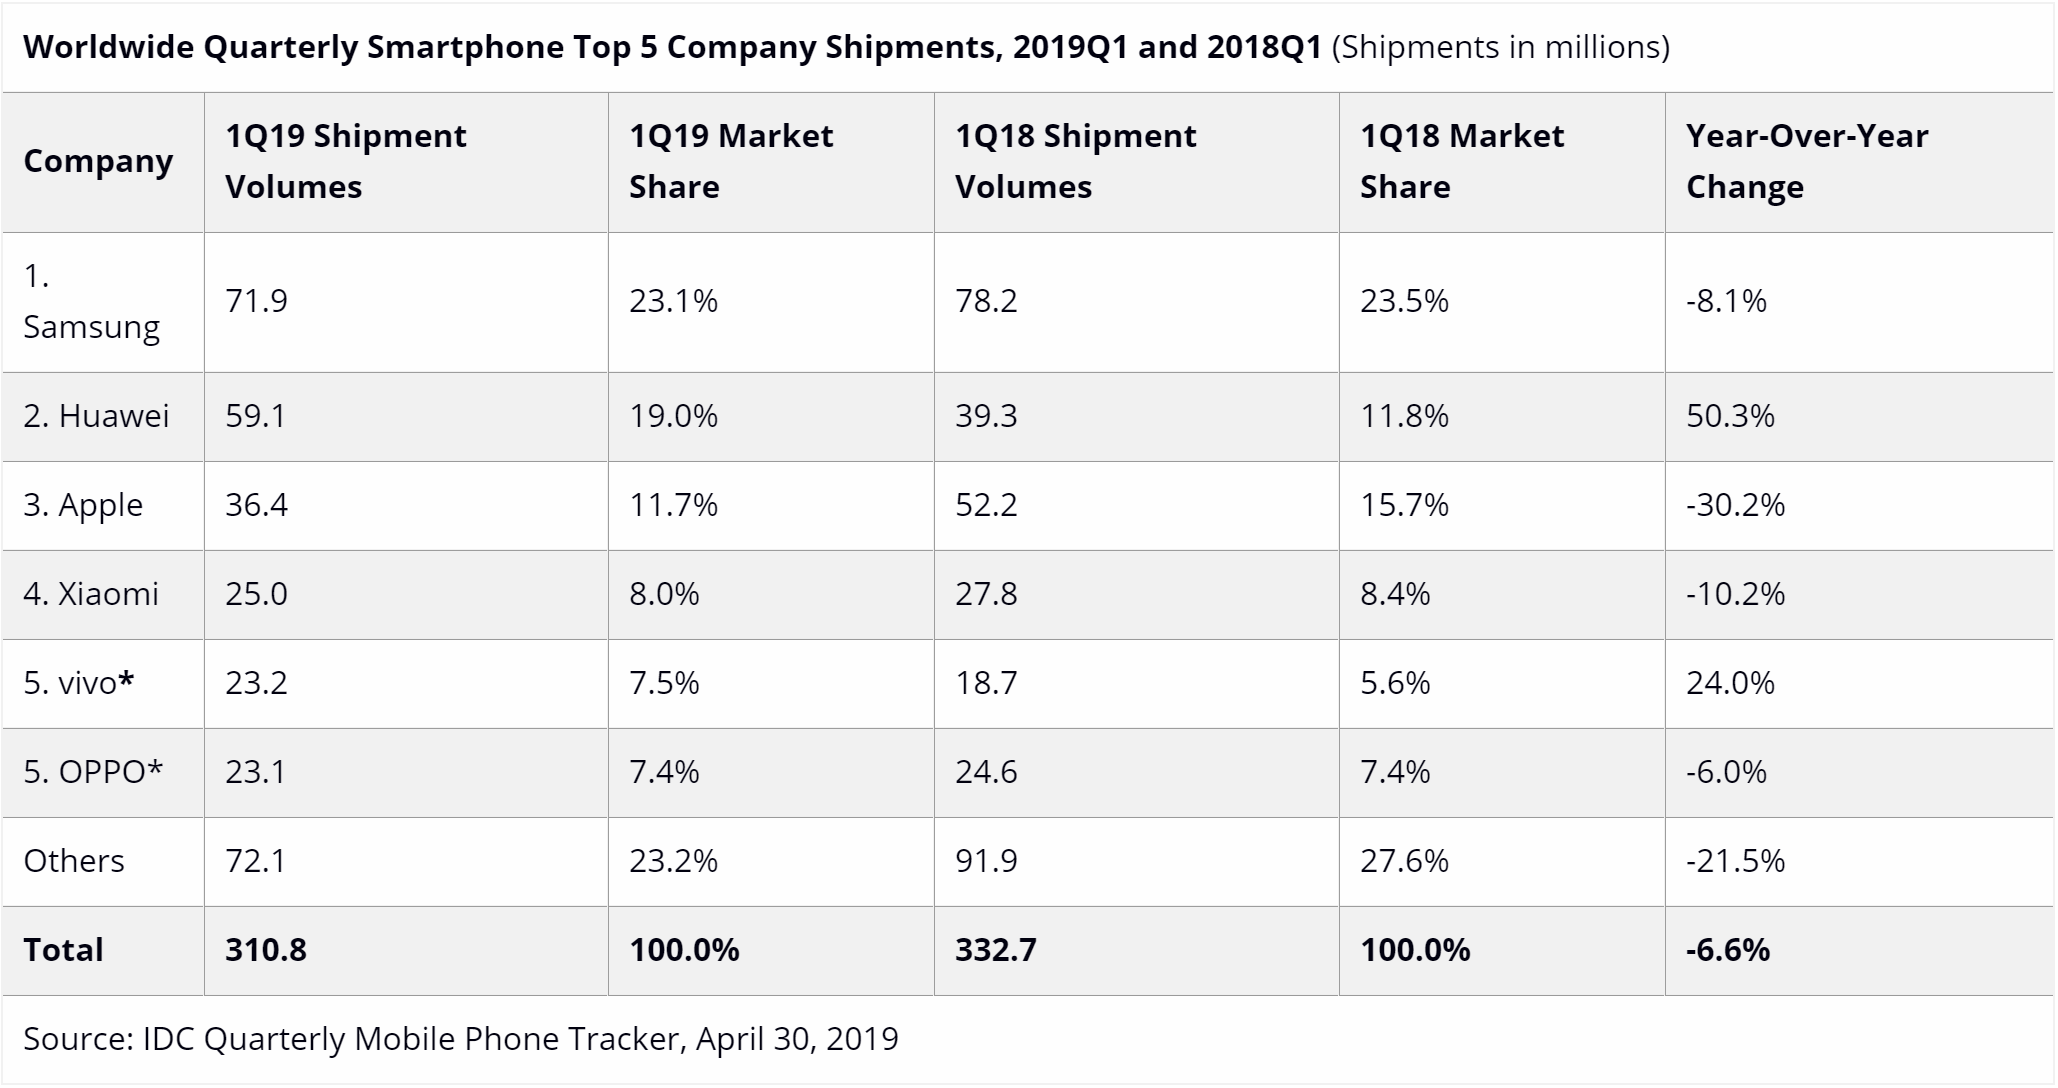
Task: Select the 1Q18 Shipment Volumes header
Action: (1075, 161)
